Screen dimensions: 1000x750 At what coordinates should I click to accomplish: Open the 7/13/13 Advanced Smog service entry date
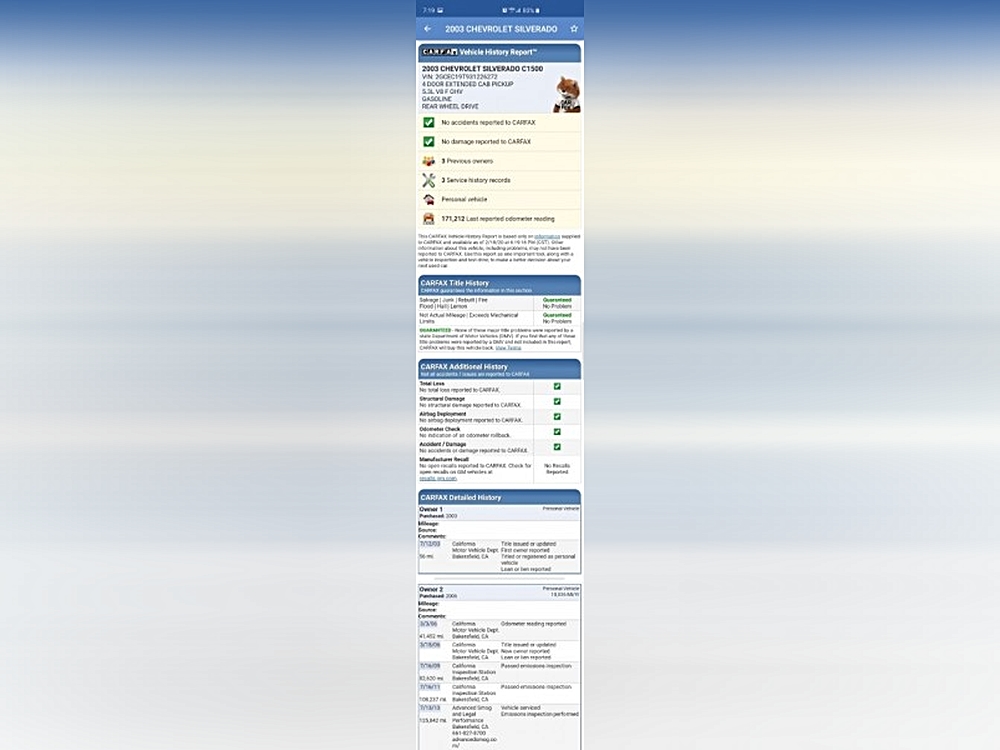(430, 708)
